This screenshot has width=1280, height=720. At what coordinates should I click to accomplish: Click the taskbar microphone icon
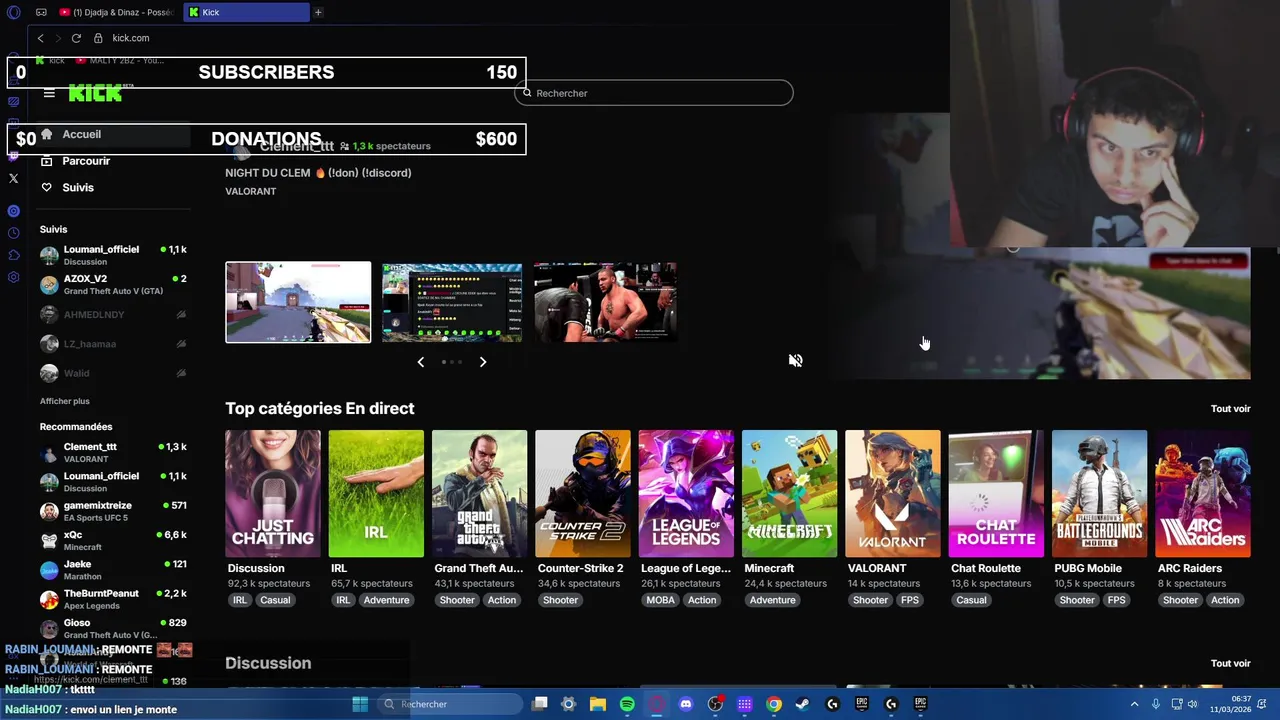tap(1156, 704)
